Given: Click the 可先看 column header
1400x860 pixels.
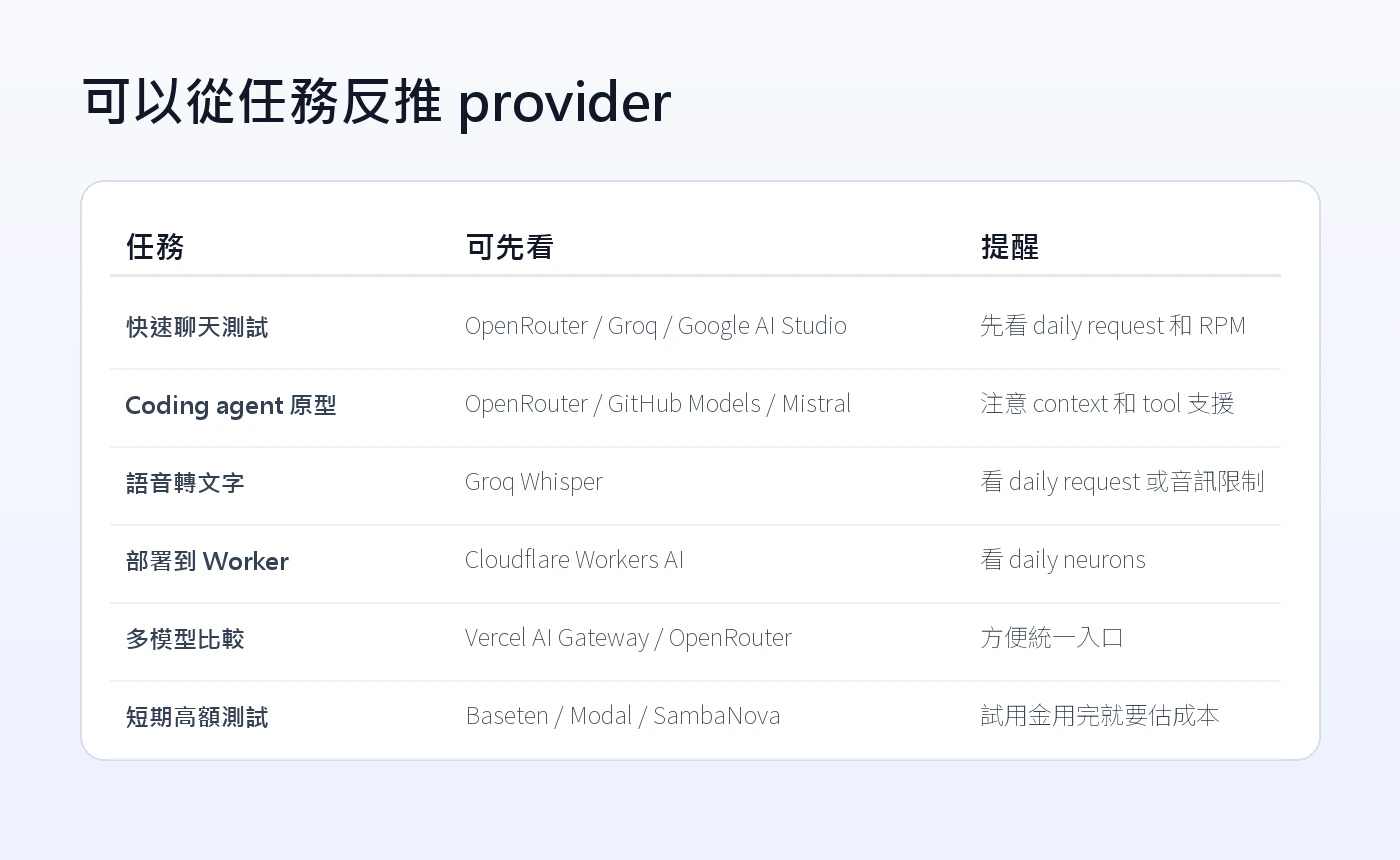Looking at the screenshot, I should coord(509,246).
